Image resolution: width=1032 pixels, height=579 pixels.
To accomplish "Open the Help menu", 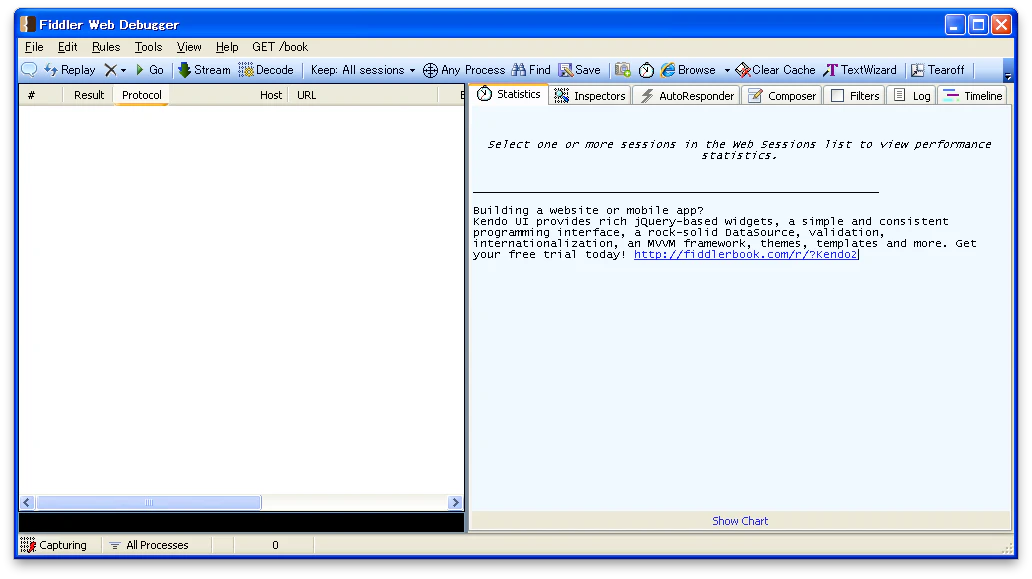I will (227, 47).
